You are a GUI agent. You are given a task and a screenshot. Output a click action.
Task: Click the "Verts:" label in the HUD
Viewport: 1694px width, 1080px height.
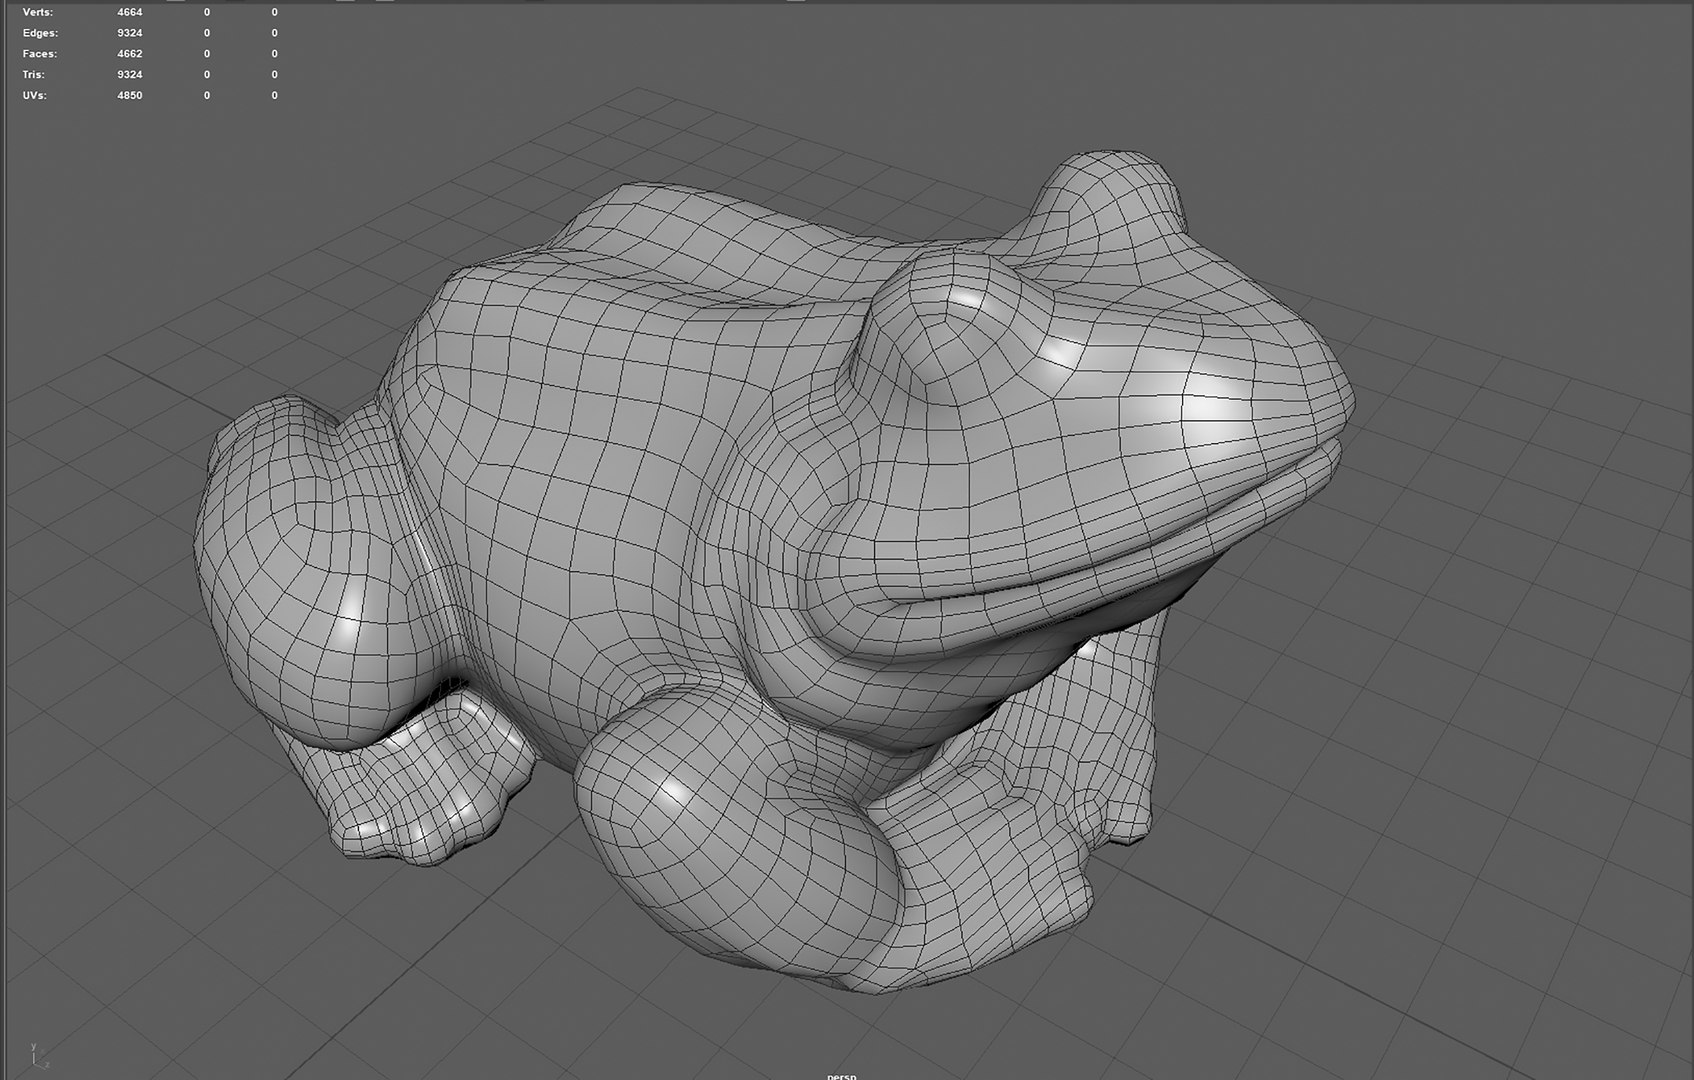(38, 12)
